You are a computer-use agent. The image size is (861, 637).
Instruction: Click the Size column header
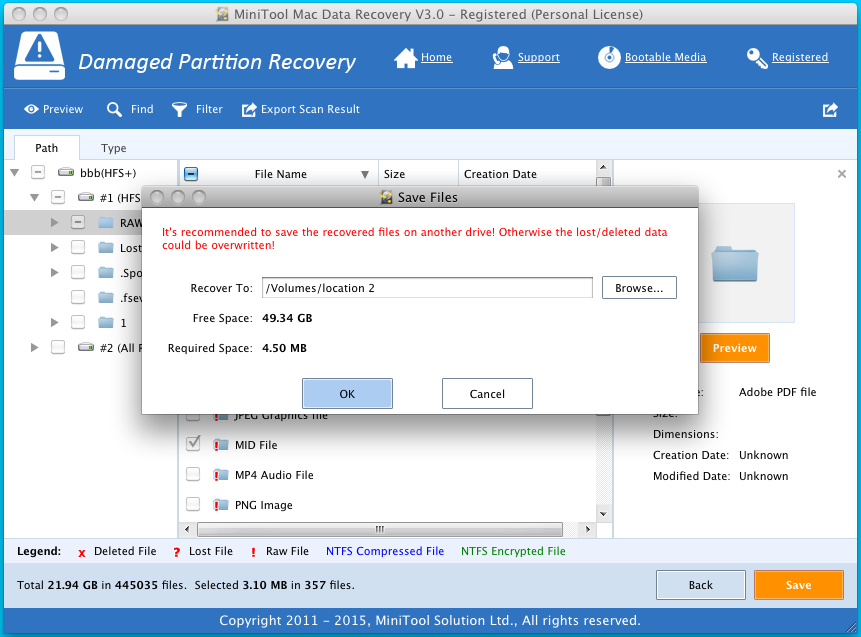coord(418,174)
